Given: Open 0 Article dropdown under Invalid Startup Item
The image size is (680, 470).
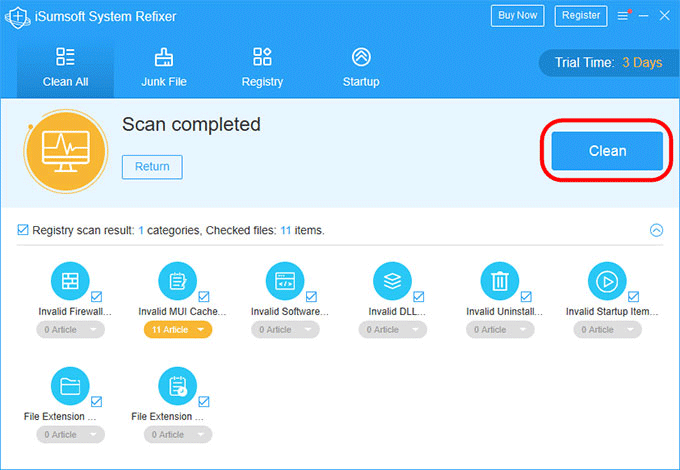Looking at the screenshot, I should coord(608,330).
